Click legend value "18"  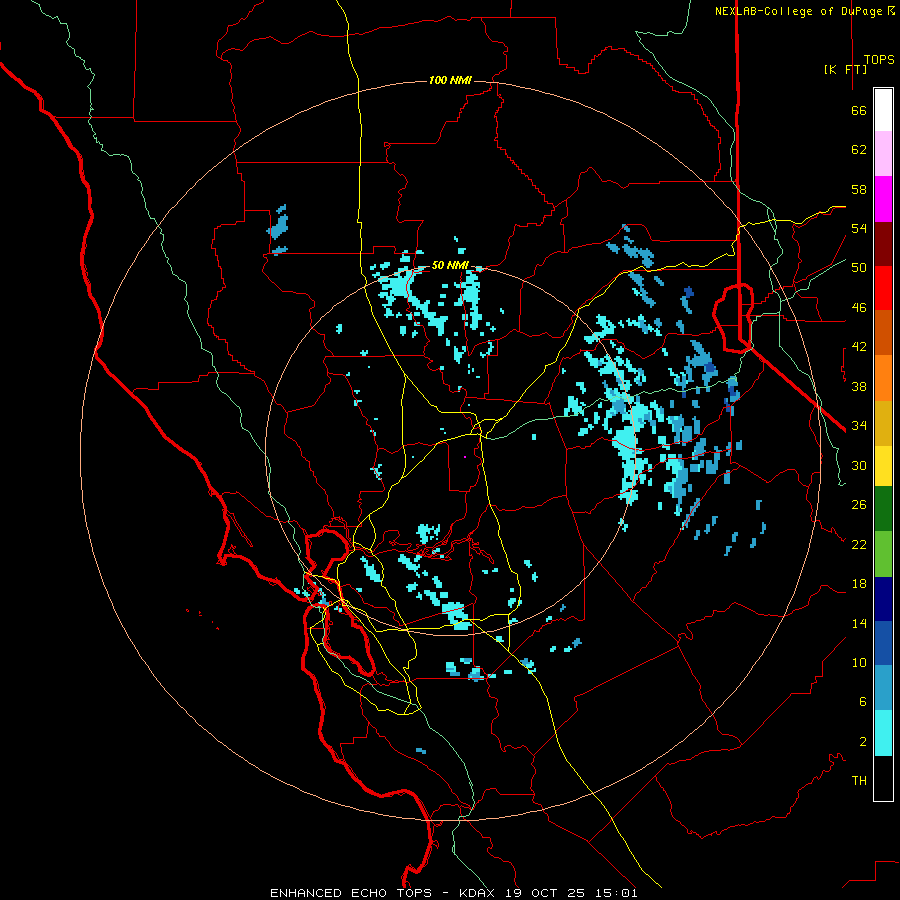click(x=859, y=584)
